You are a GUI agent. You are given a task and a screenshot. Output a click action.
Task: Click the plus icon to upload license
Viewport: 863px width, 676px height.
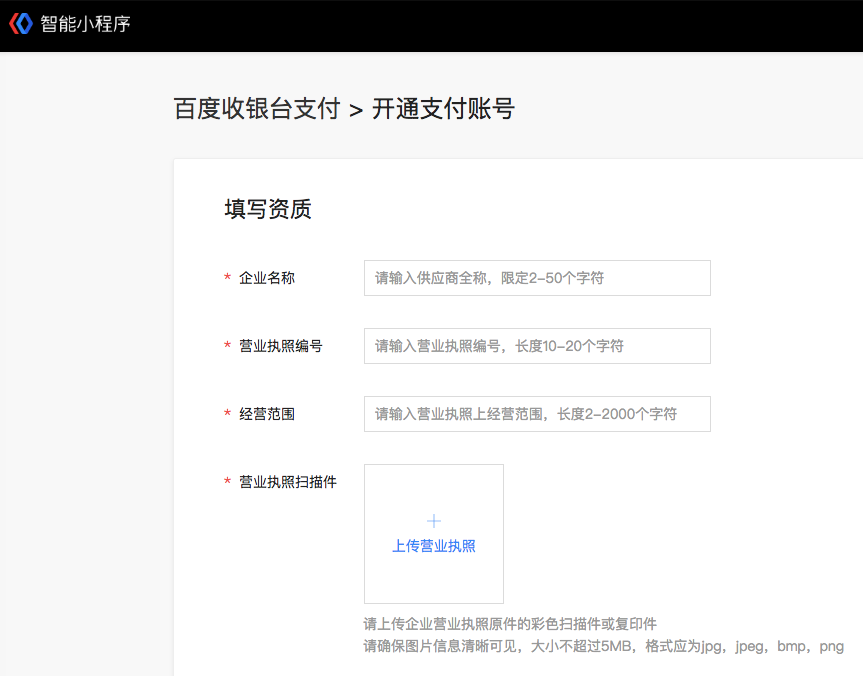coord(434,521)
